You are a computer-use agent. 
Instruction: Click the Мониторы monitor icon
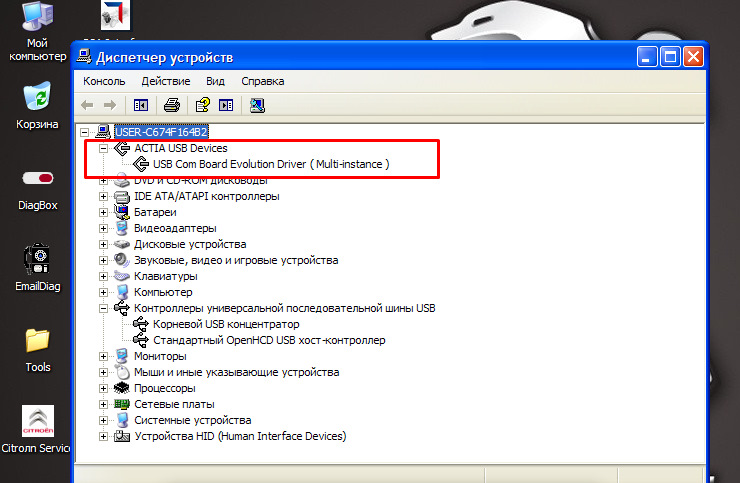(x=122, y=356)
